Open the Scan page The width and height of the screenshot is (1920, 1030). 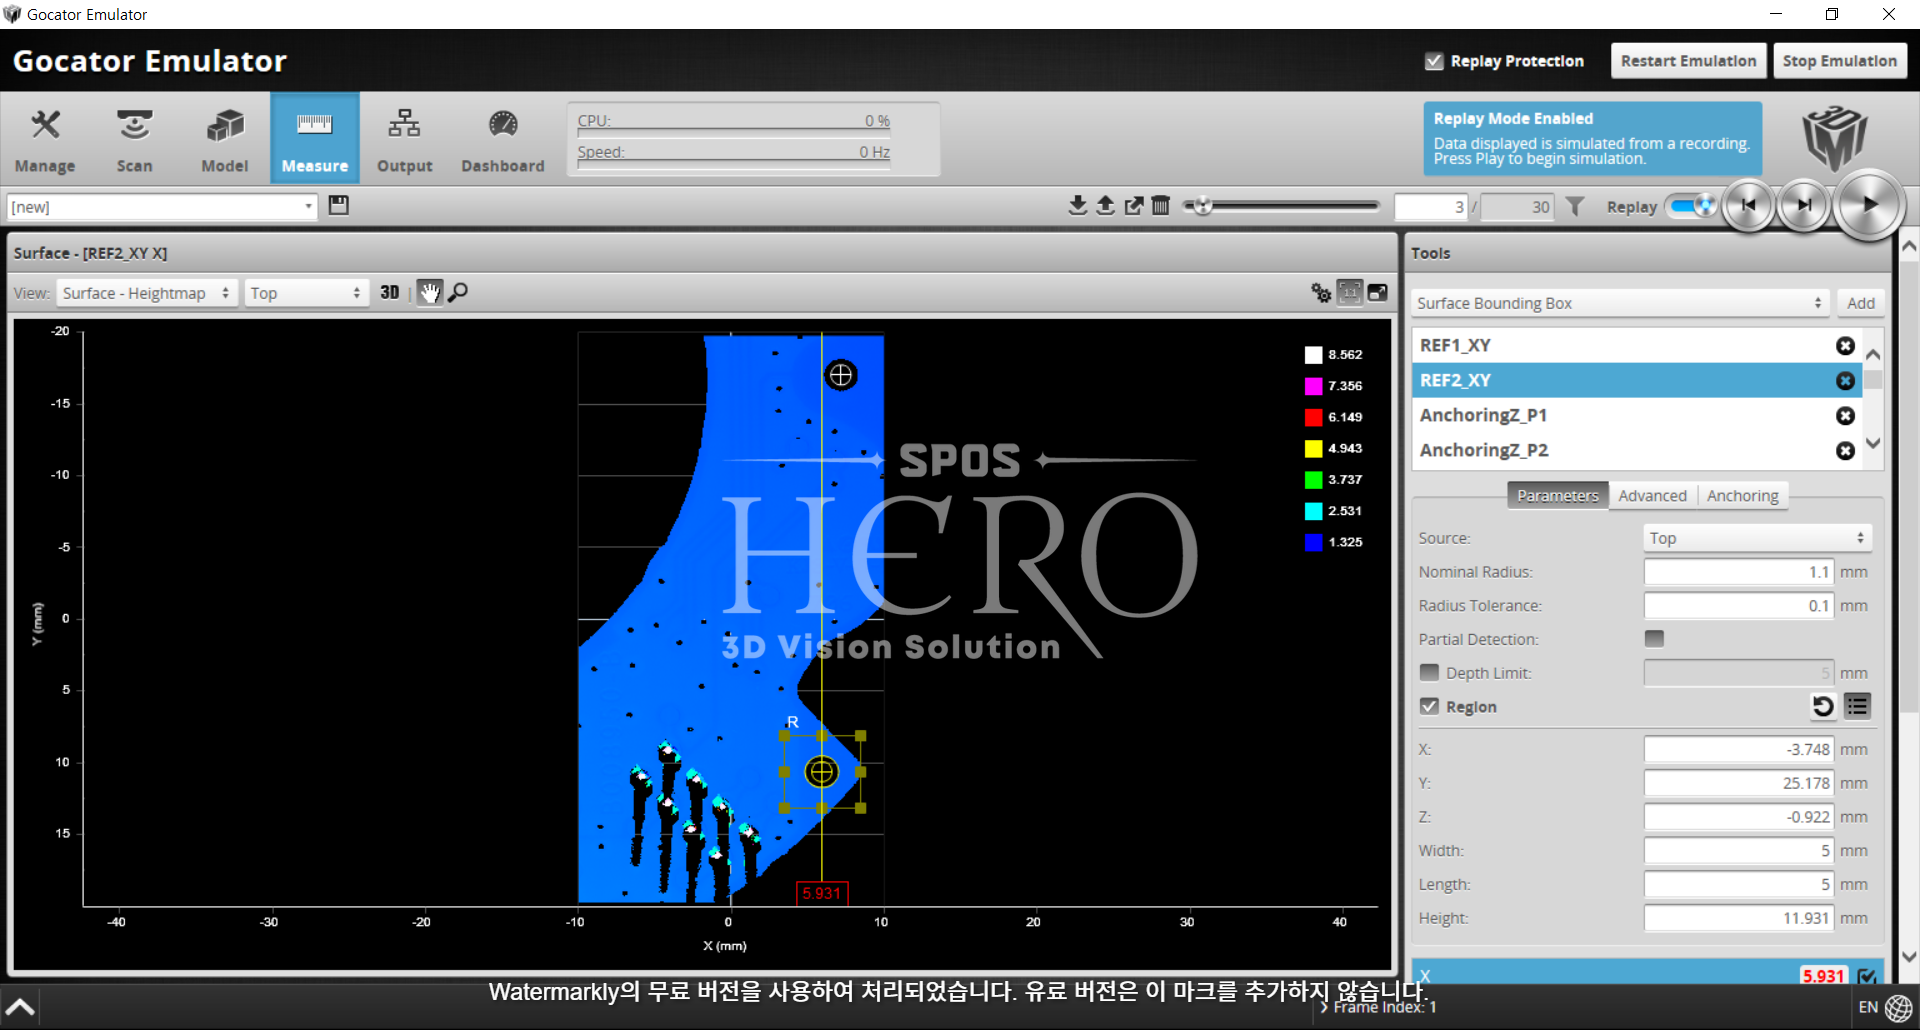tap(134, 139)
